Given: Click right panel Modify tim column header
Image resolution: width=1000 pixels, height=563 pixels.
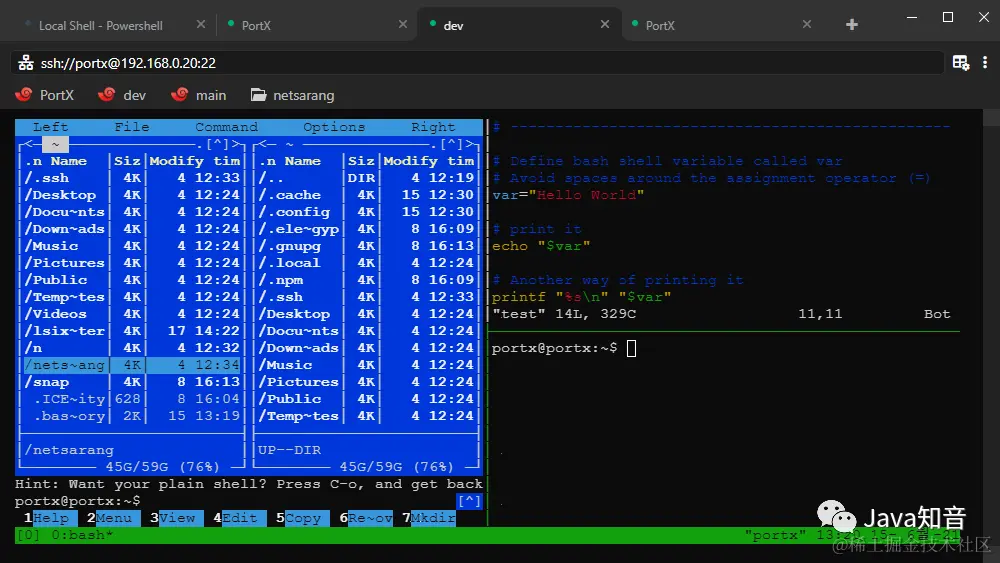Looking at the screenshot, I should pos(429,161).
